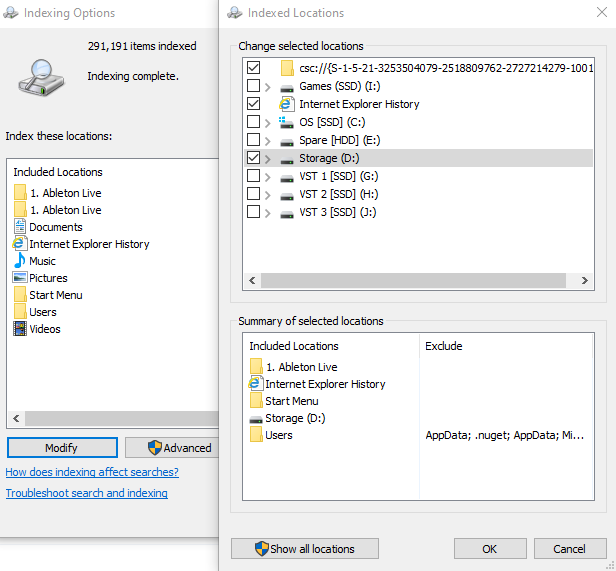Check the VST 2 [SSD] (H:) checkbox
Image resolution: width=616 pixels, height=571 pixels.
pos(253,194)
